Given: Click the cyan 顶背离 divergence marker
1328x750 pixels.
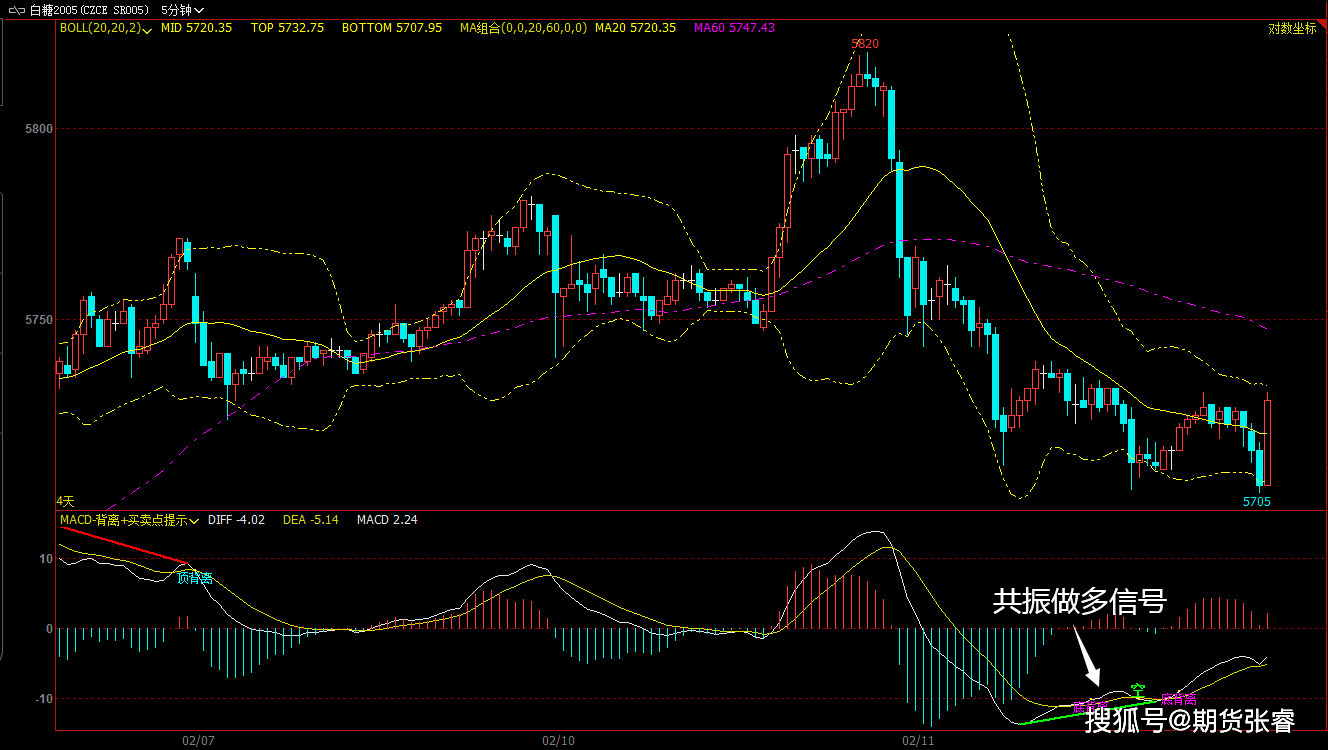Looking at the screenshot, I should (194, 577).
